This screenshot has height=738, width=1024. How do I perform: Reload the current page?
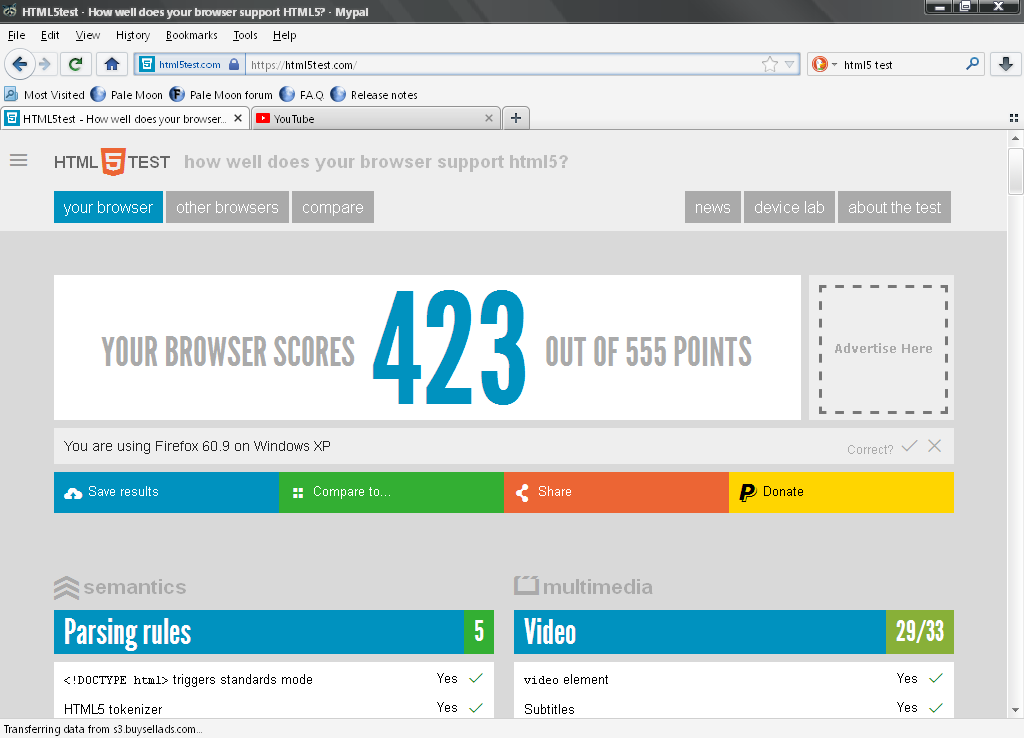[x=75, y=64]
